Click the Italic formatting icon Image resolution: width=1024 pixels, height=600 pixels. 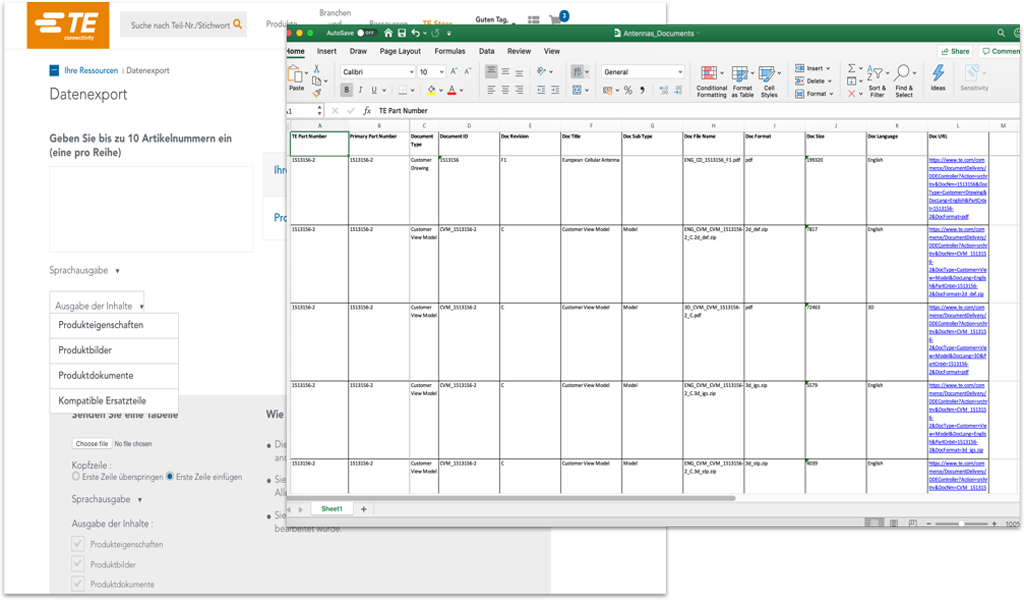point(360,90)
